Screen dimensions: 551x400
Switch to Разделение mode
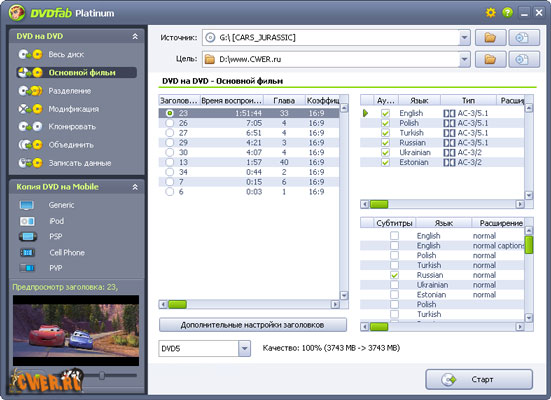70,91
